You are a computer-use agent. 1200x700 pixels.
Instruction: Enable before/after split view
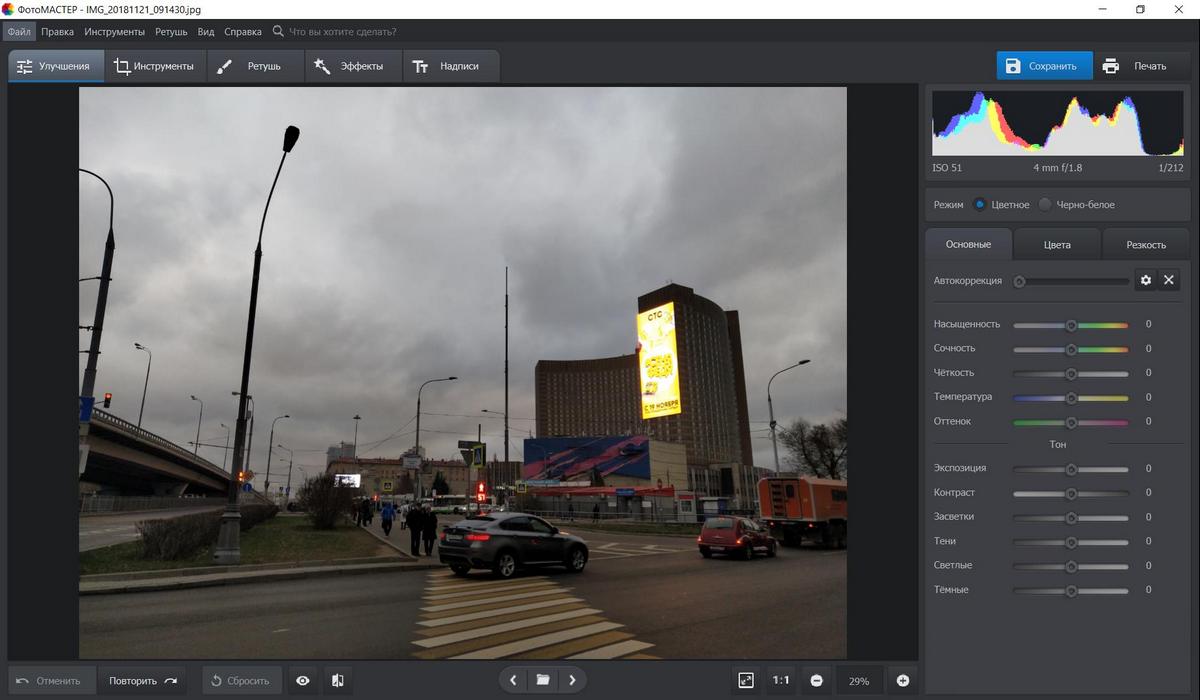click(337, 680)
